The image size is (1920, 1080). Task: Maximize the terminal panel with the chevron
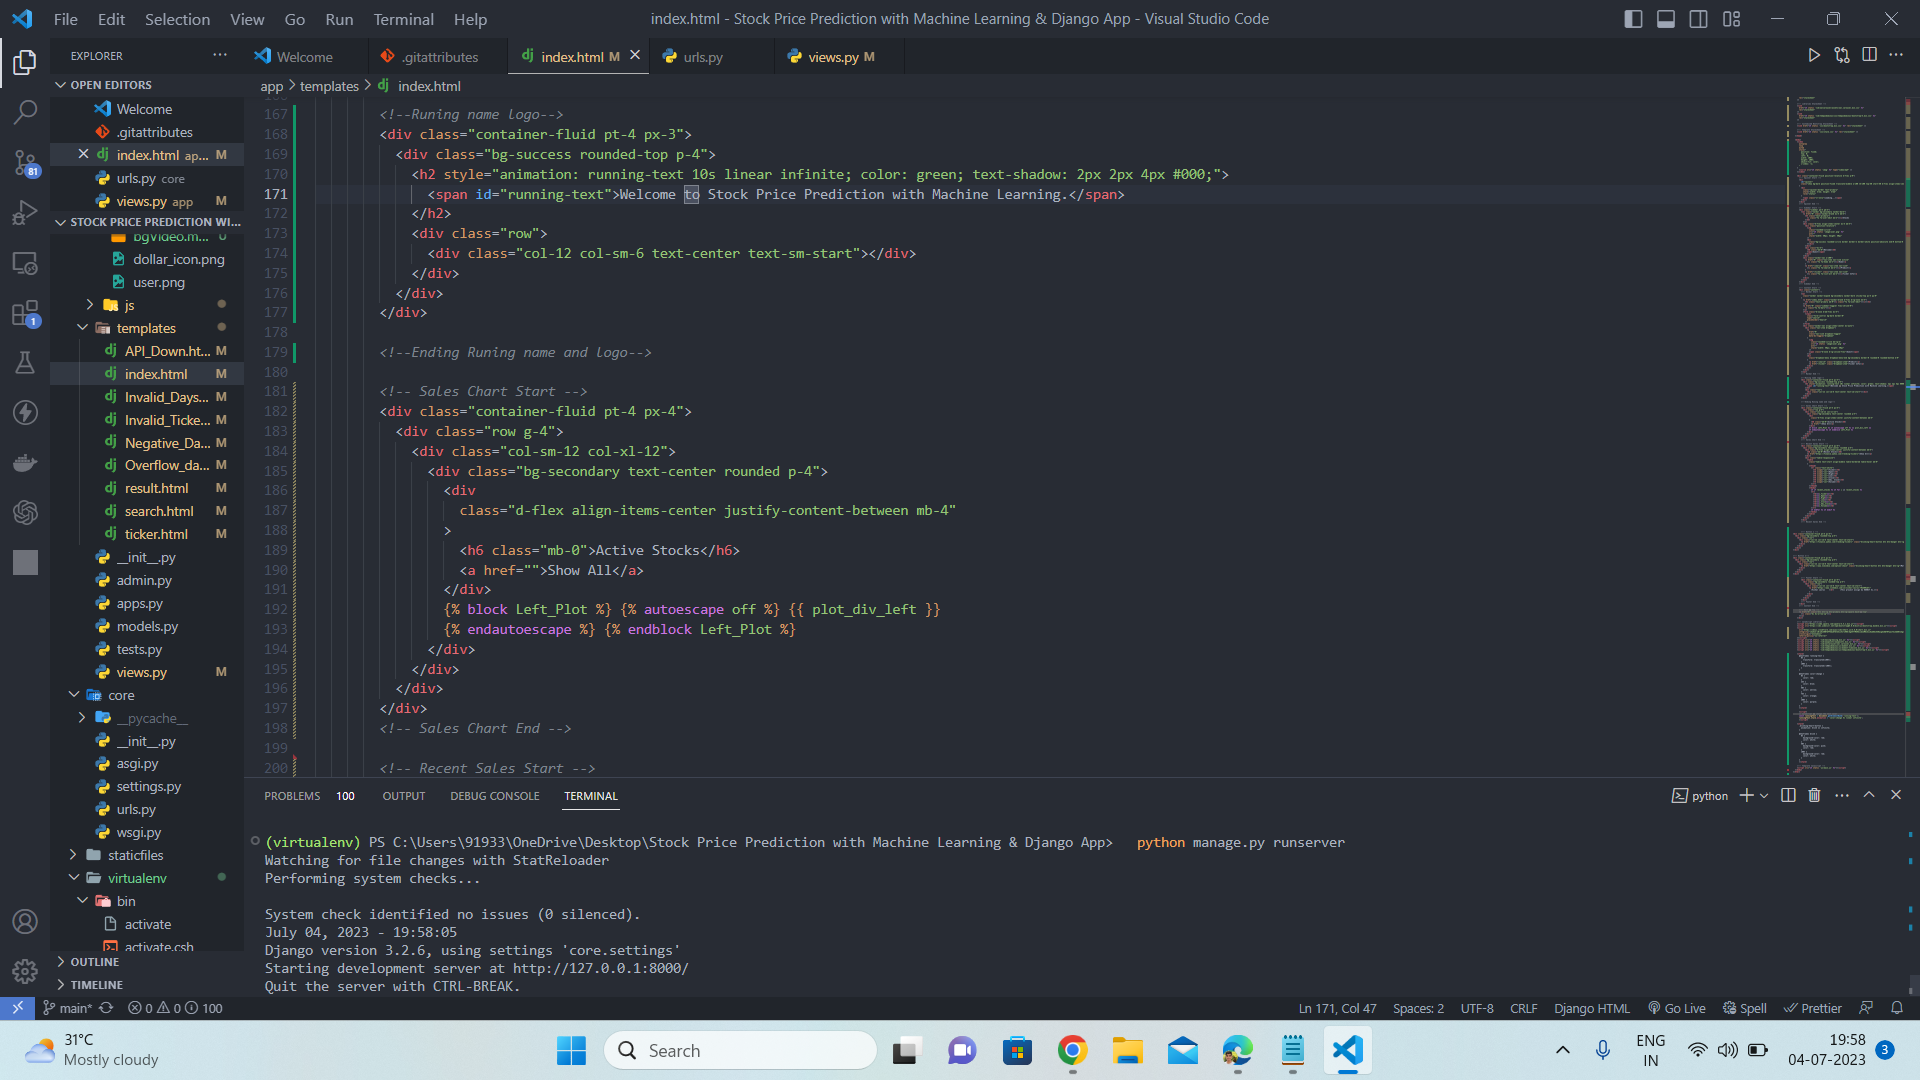[x=1868, y=795]
